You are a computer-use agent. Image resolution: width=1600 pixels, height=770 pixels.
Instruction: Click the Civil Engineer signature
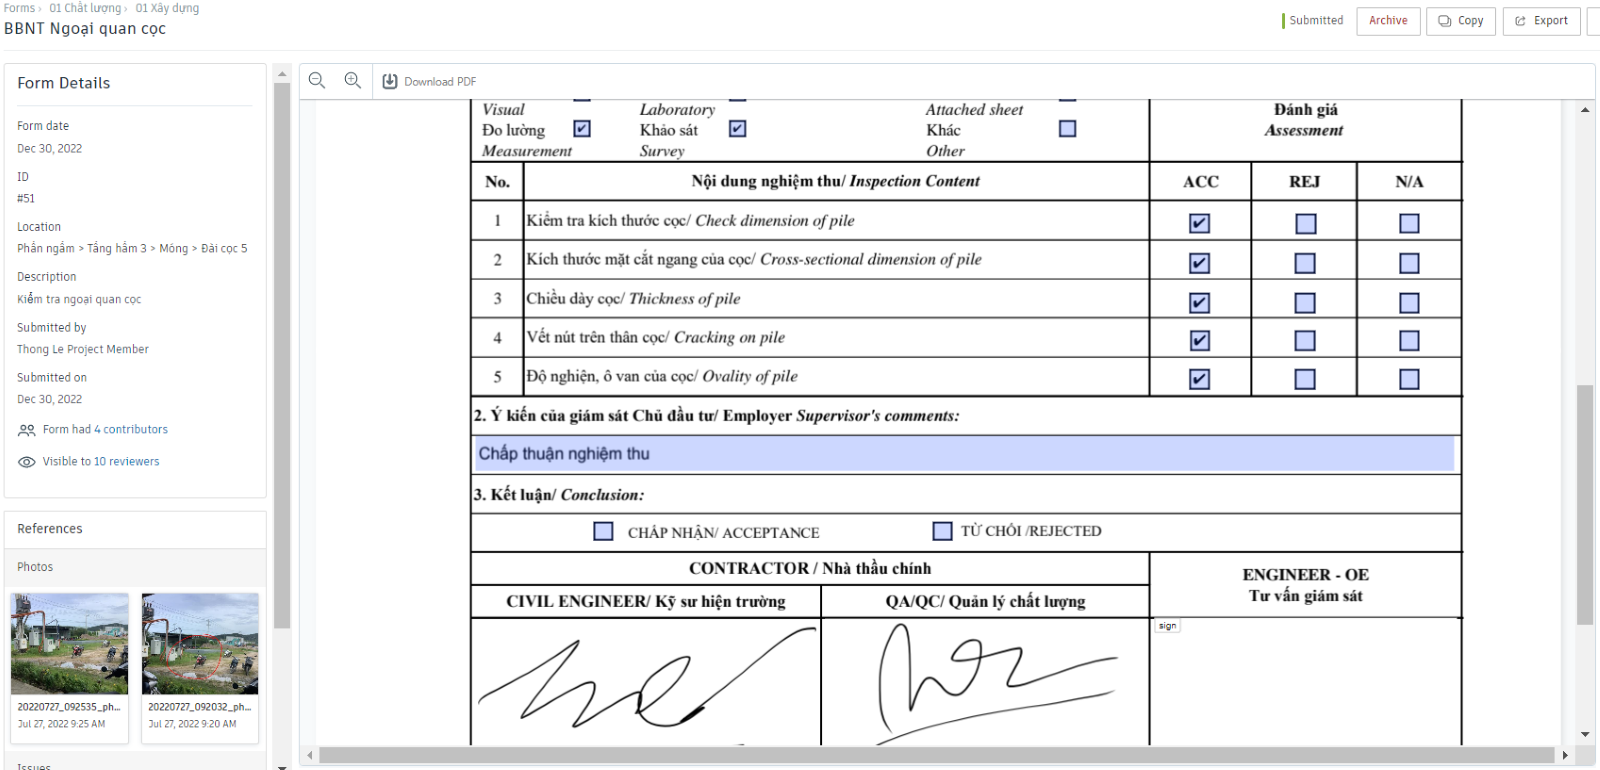tap(645, 678)
